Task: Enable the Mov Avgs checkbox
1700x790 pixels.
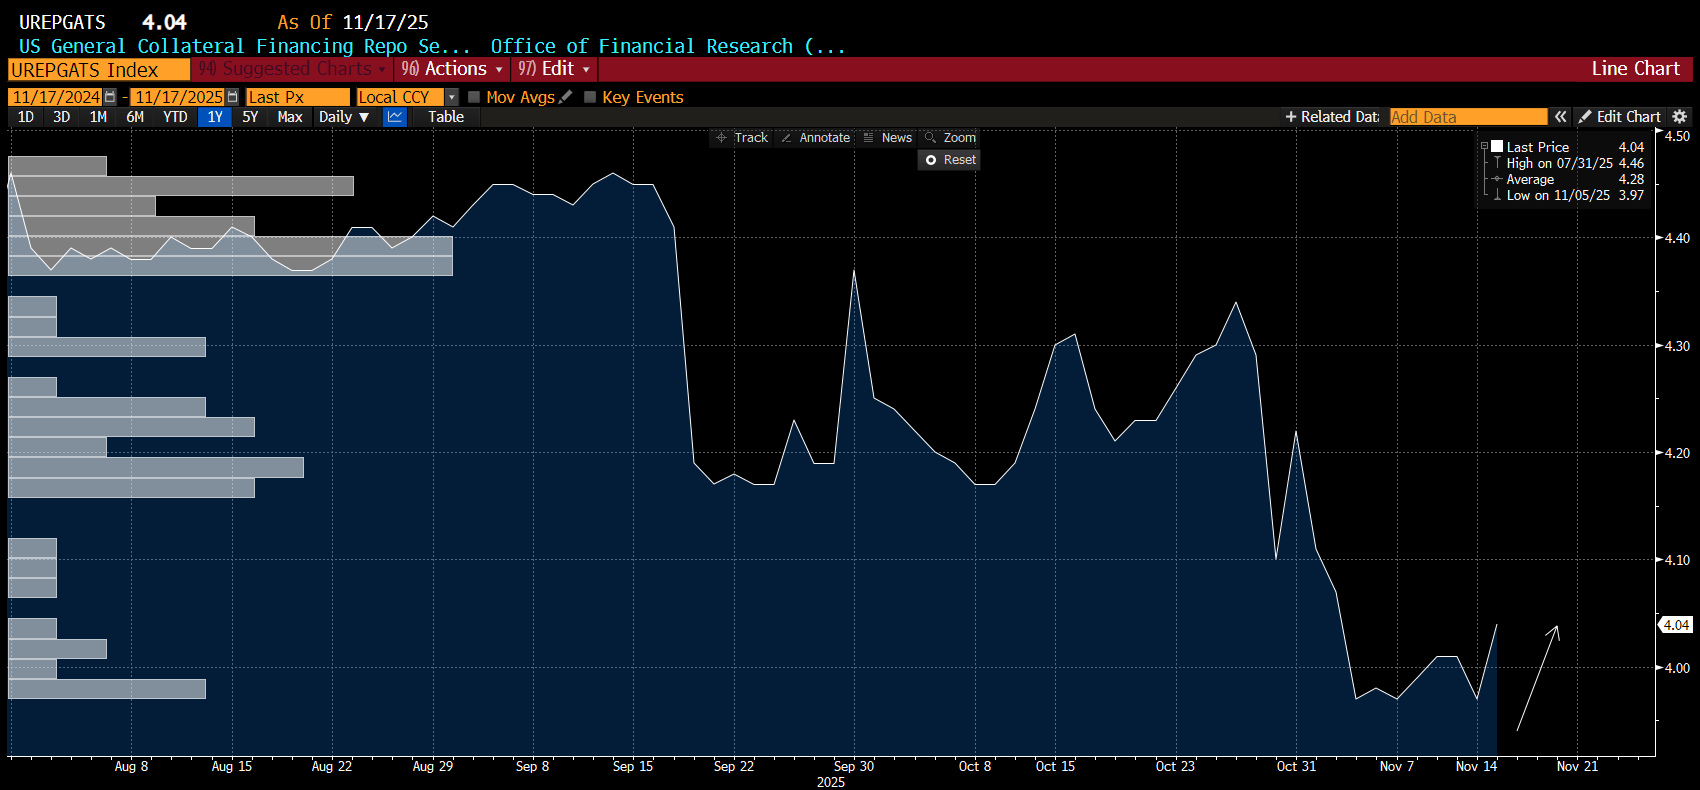Action: pos(474,97)
